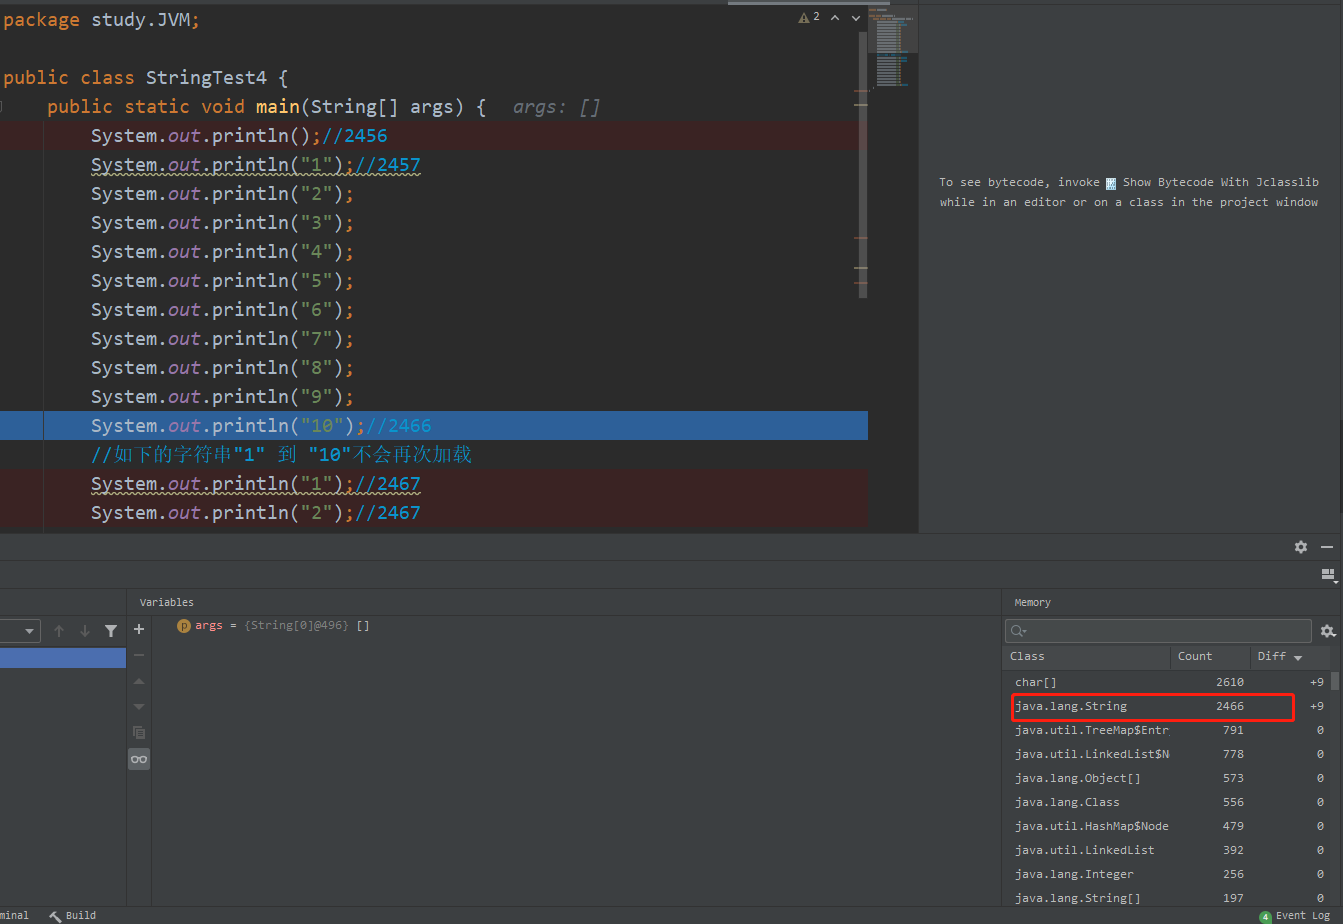The width and height of the screenshot is (1343, 924).
Task: Click the println("5") code line
Action: click(x=222, y=281)
